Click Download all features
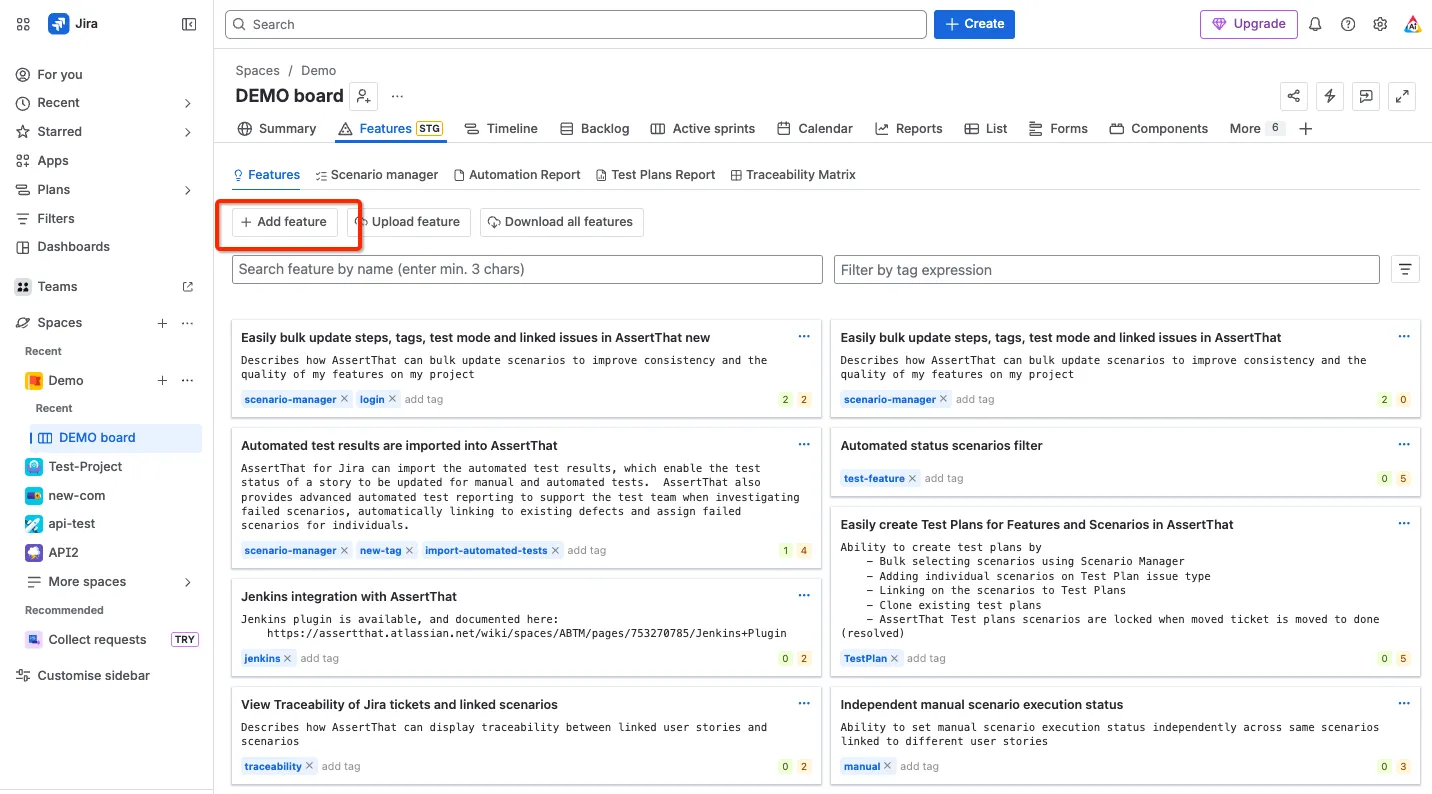The height and width of the screenshot is (794, 1432). (x=561, y=222)
